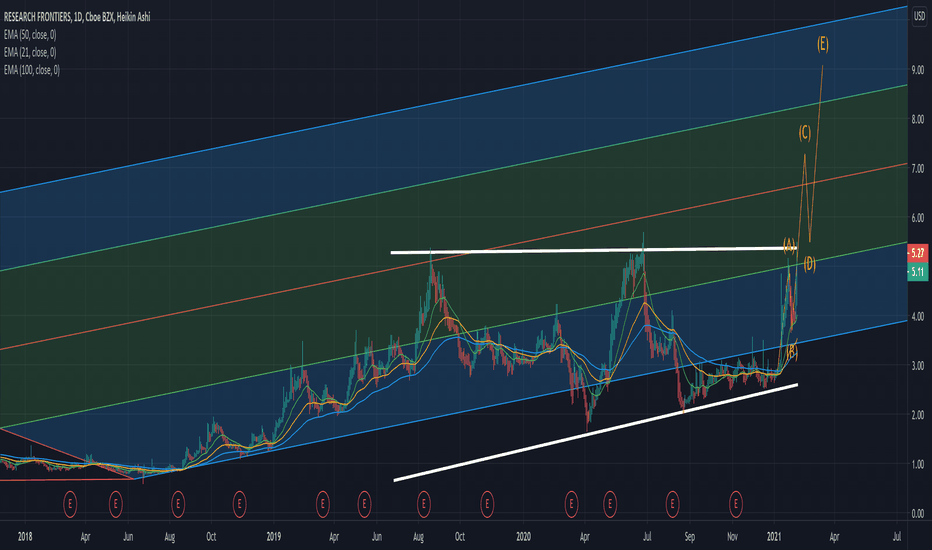Click the Jul label at far right

(897, 536)
